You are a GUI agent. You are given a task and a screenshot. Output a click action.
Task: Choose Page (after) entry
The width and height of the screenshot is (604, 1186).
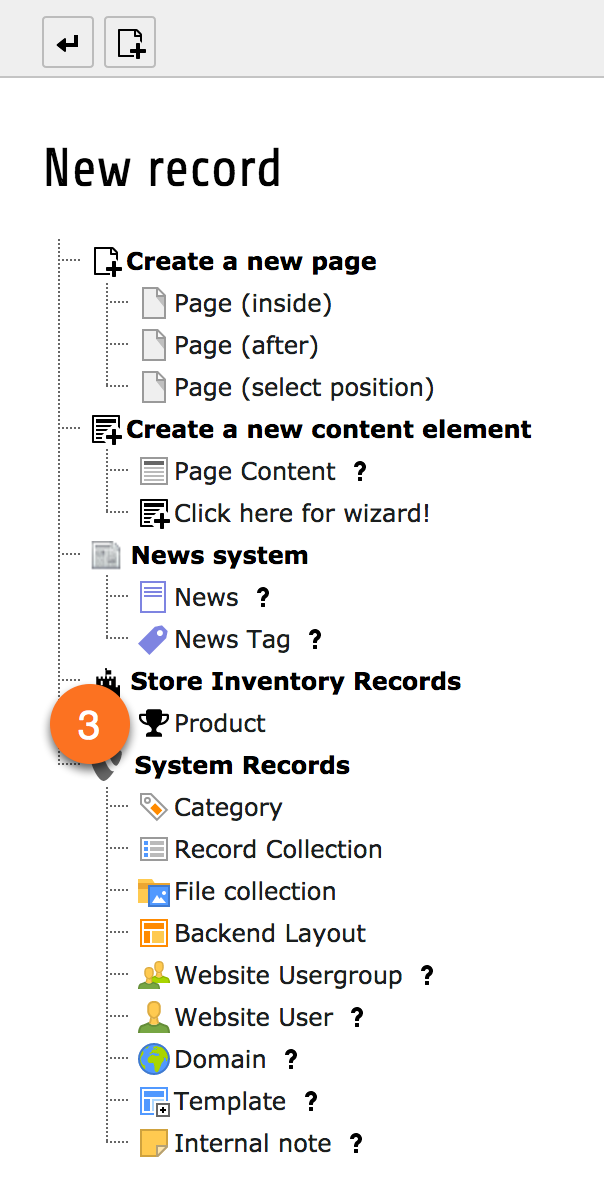(246, 346)
